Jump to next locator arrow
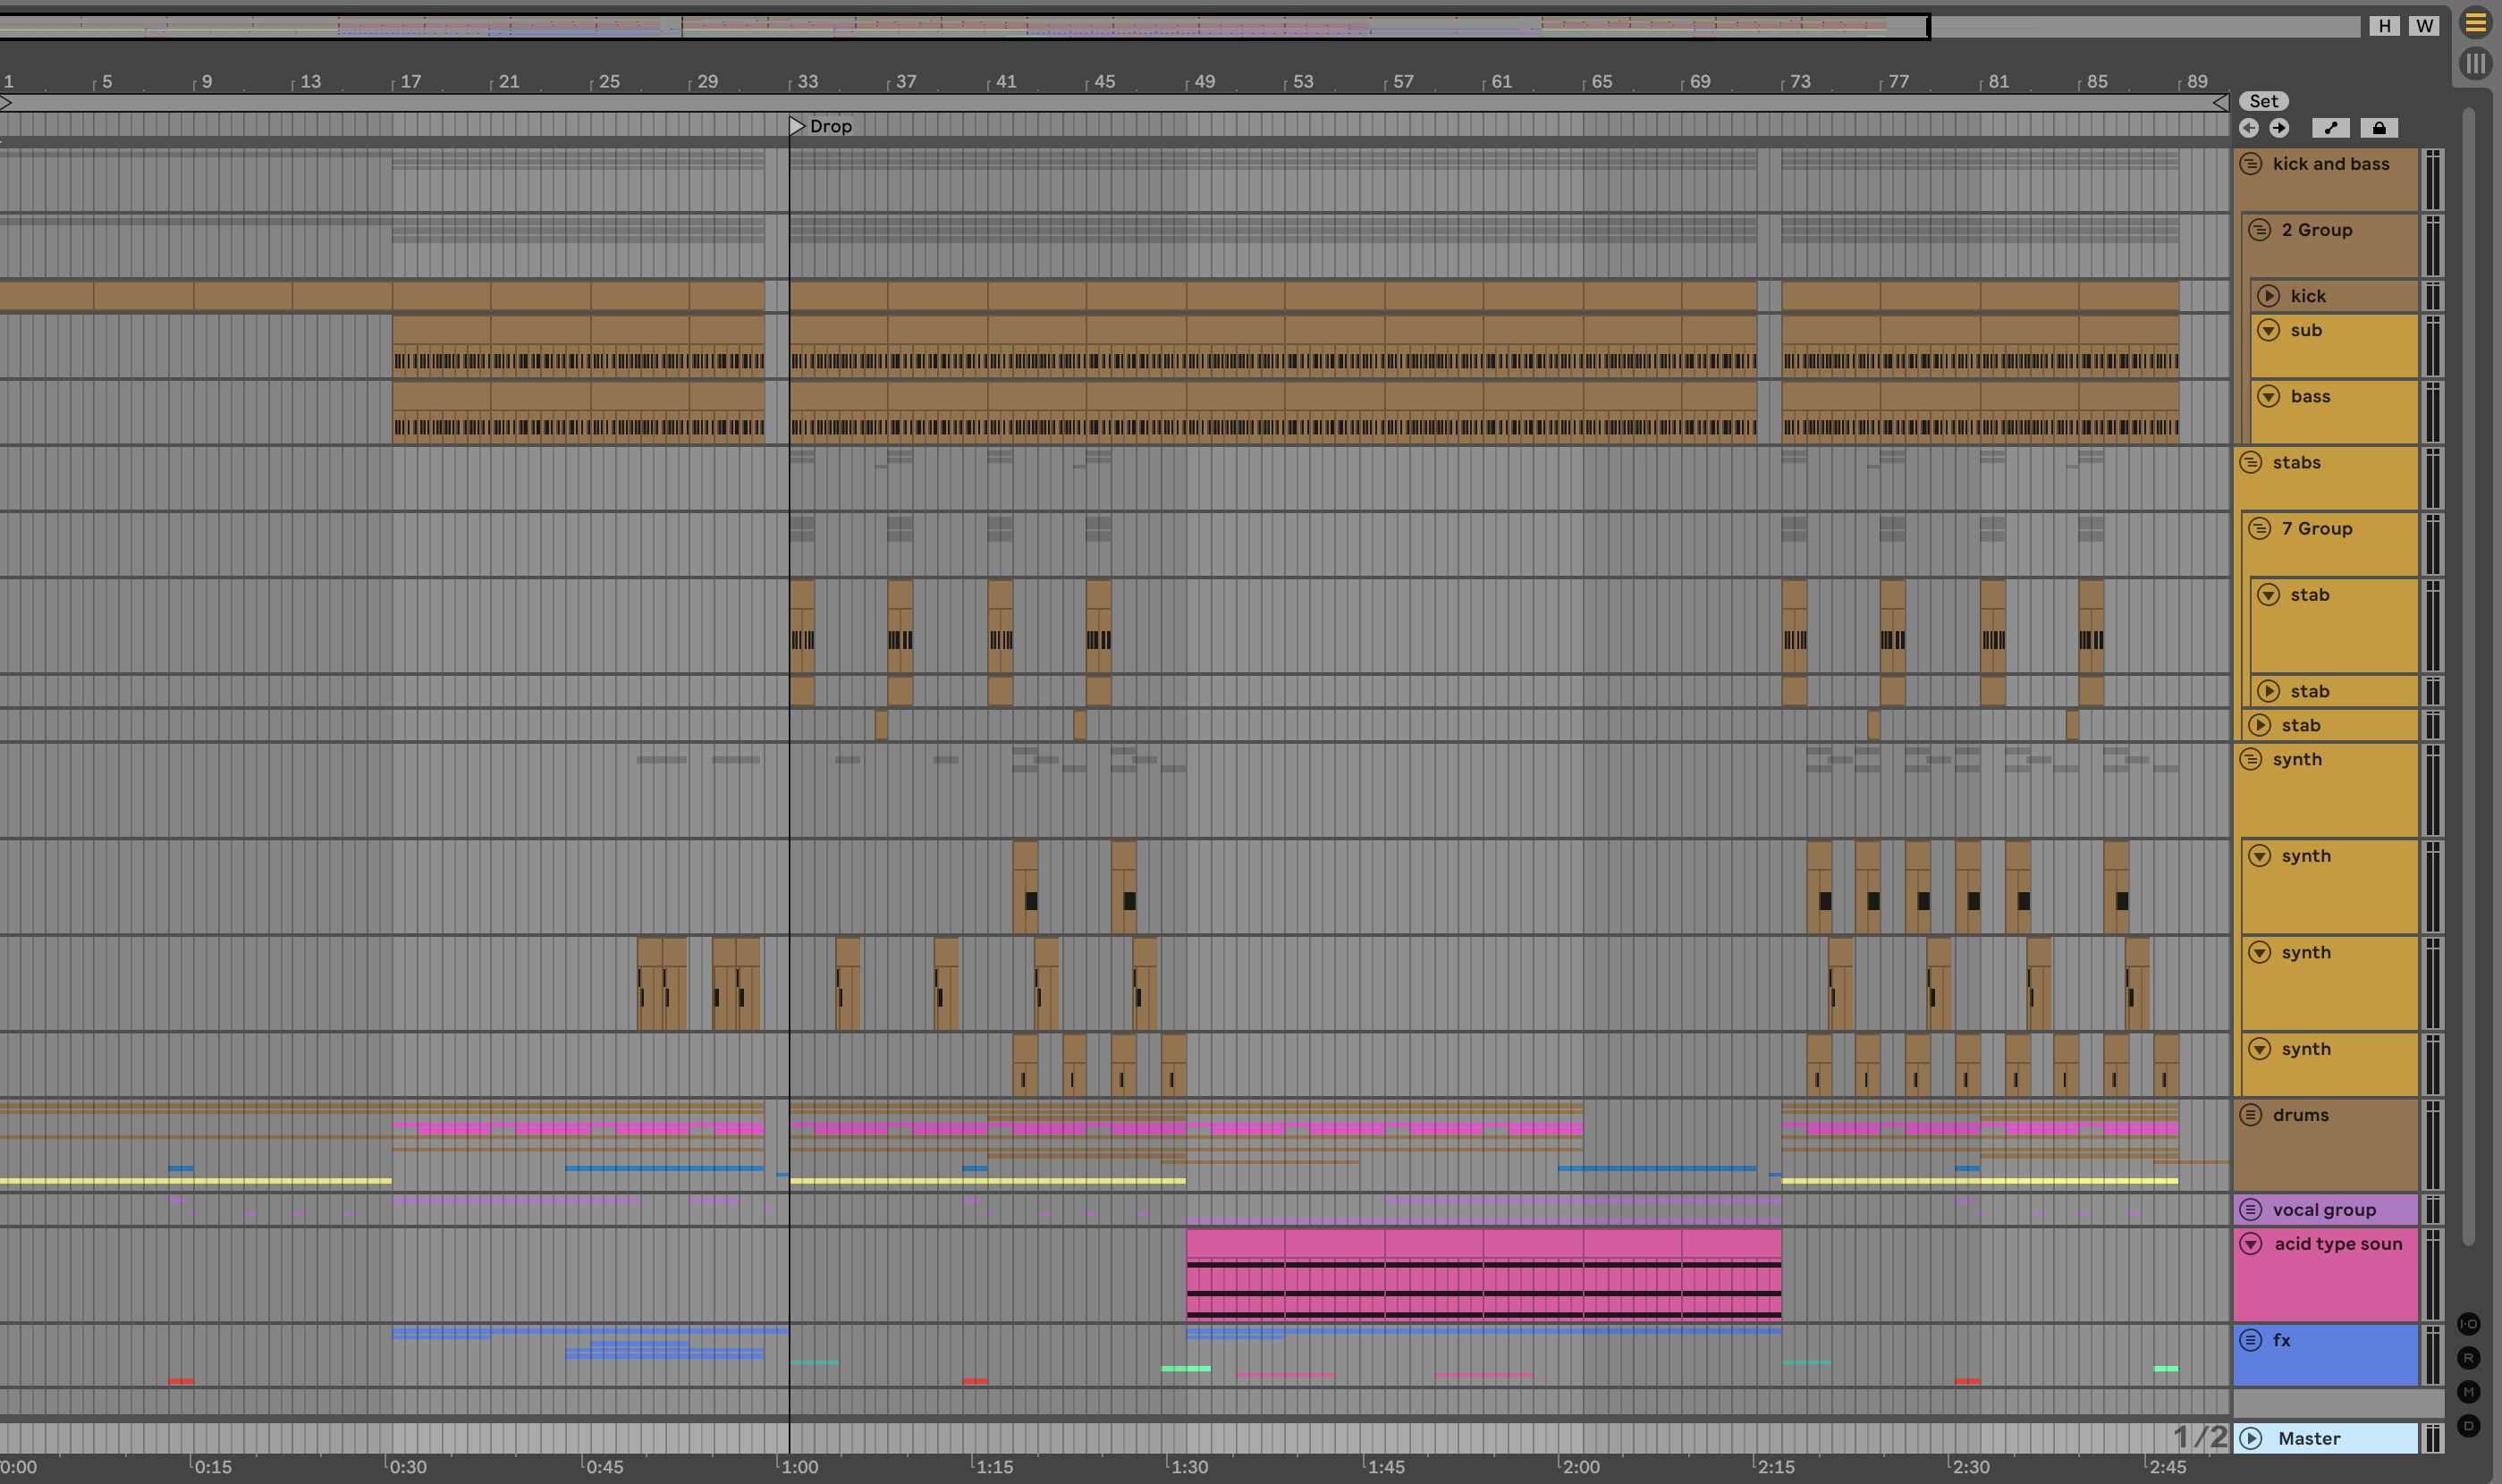This screenshot has height=1484, width=2502. coord(2279,128)
